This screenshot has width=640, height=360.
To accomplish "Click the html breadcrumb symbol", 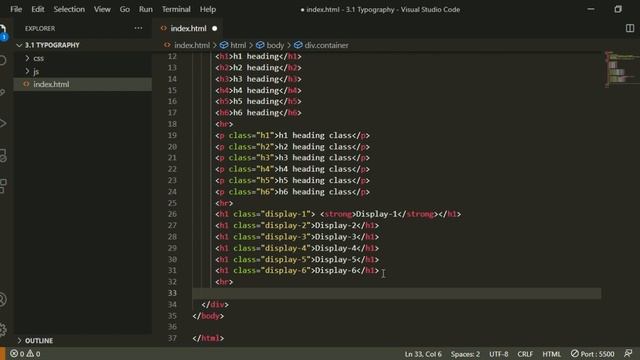I will click(x=233, y=45).
